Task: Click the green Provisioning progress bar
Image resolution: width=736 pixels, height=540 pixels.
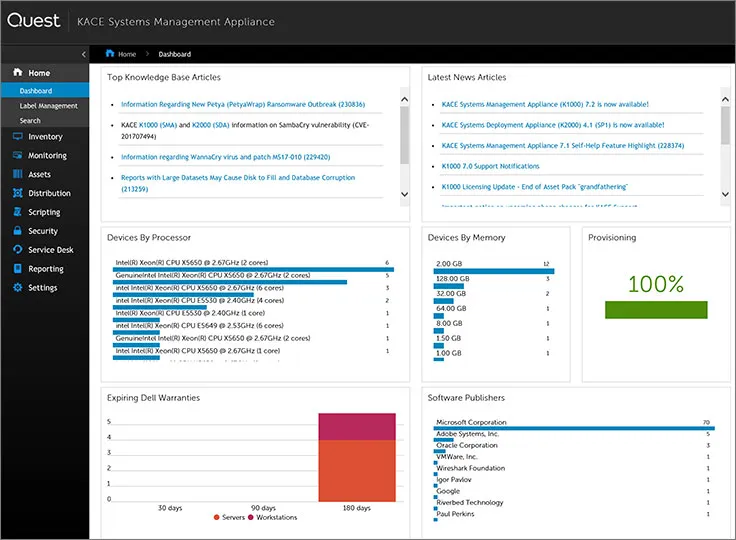Action: [656, 310]
